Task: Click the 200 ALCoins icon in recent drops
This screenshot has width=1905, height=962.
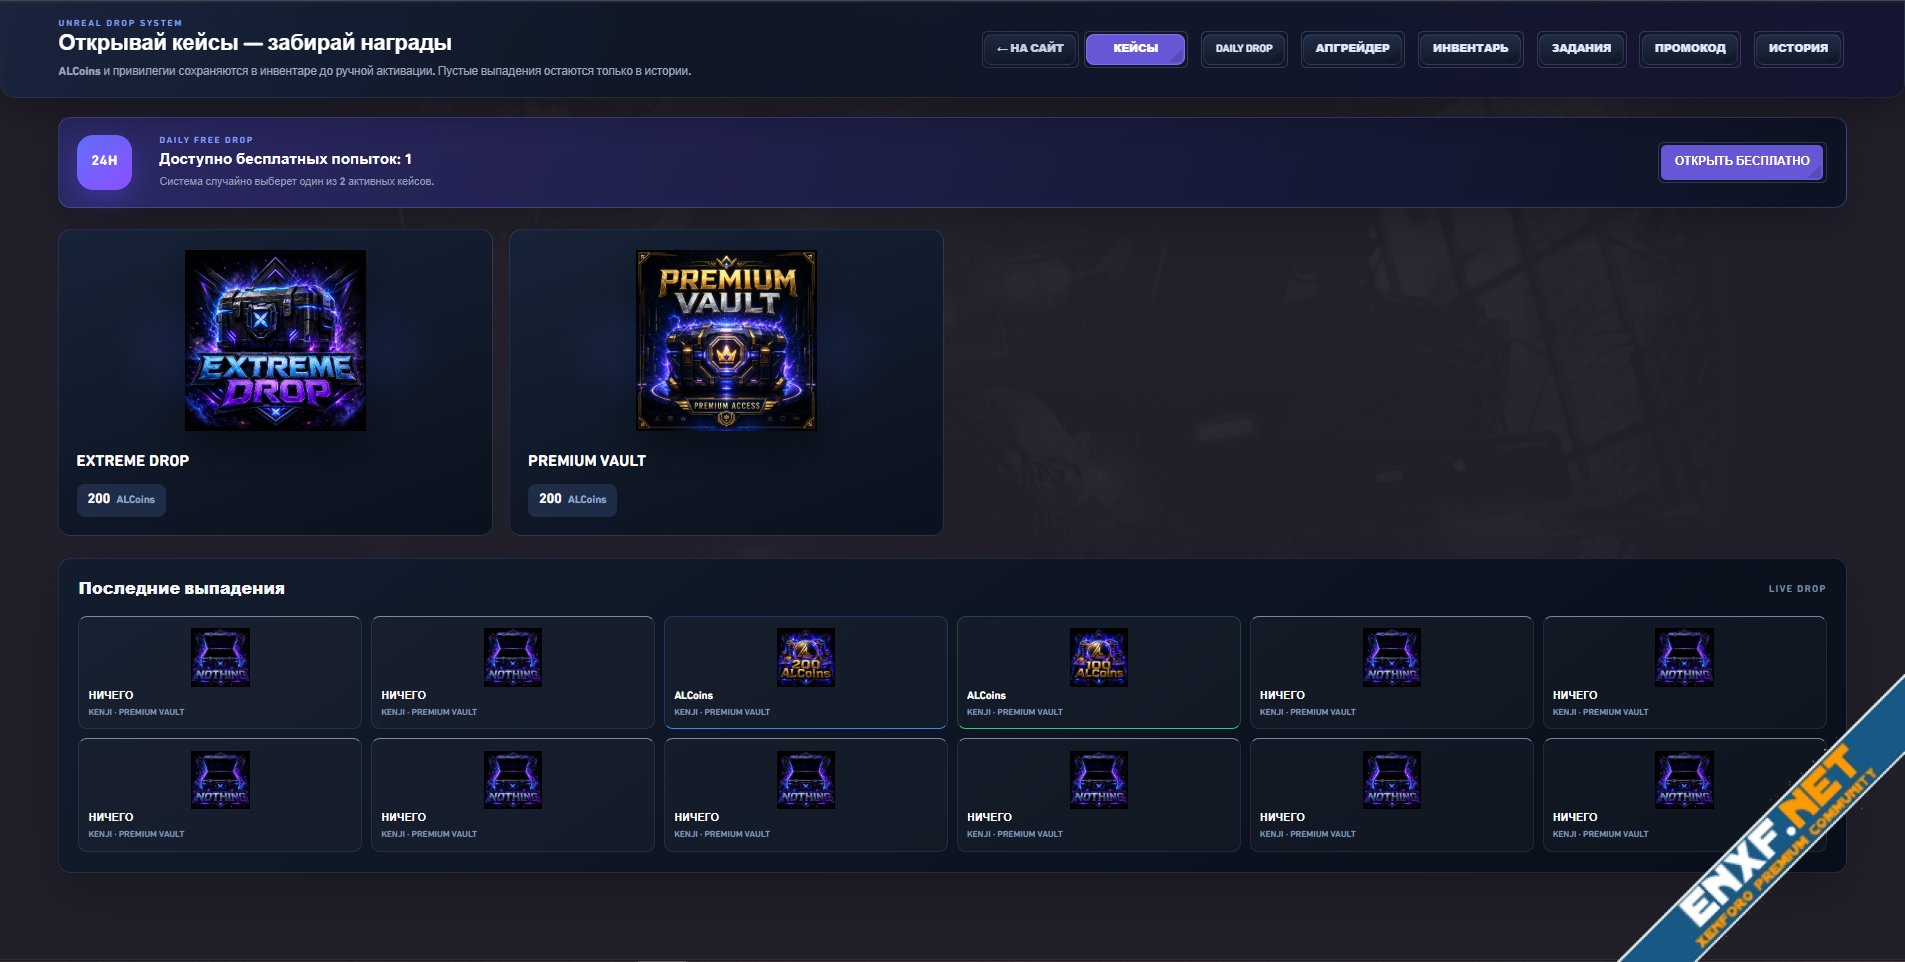Action: [806, 657]
